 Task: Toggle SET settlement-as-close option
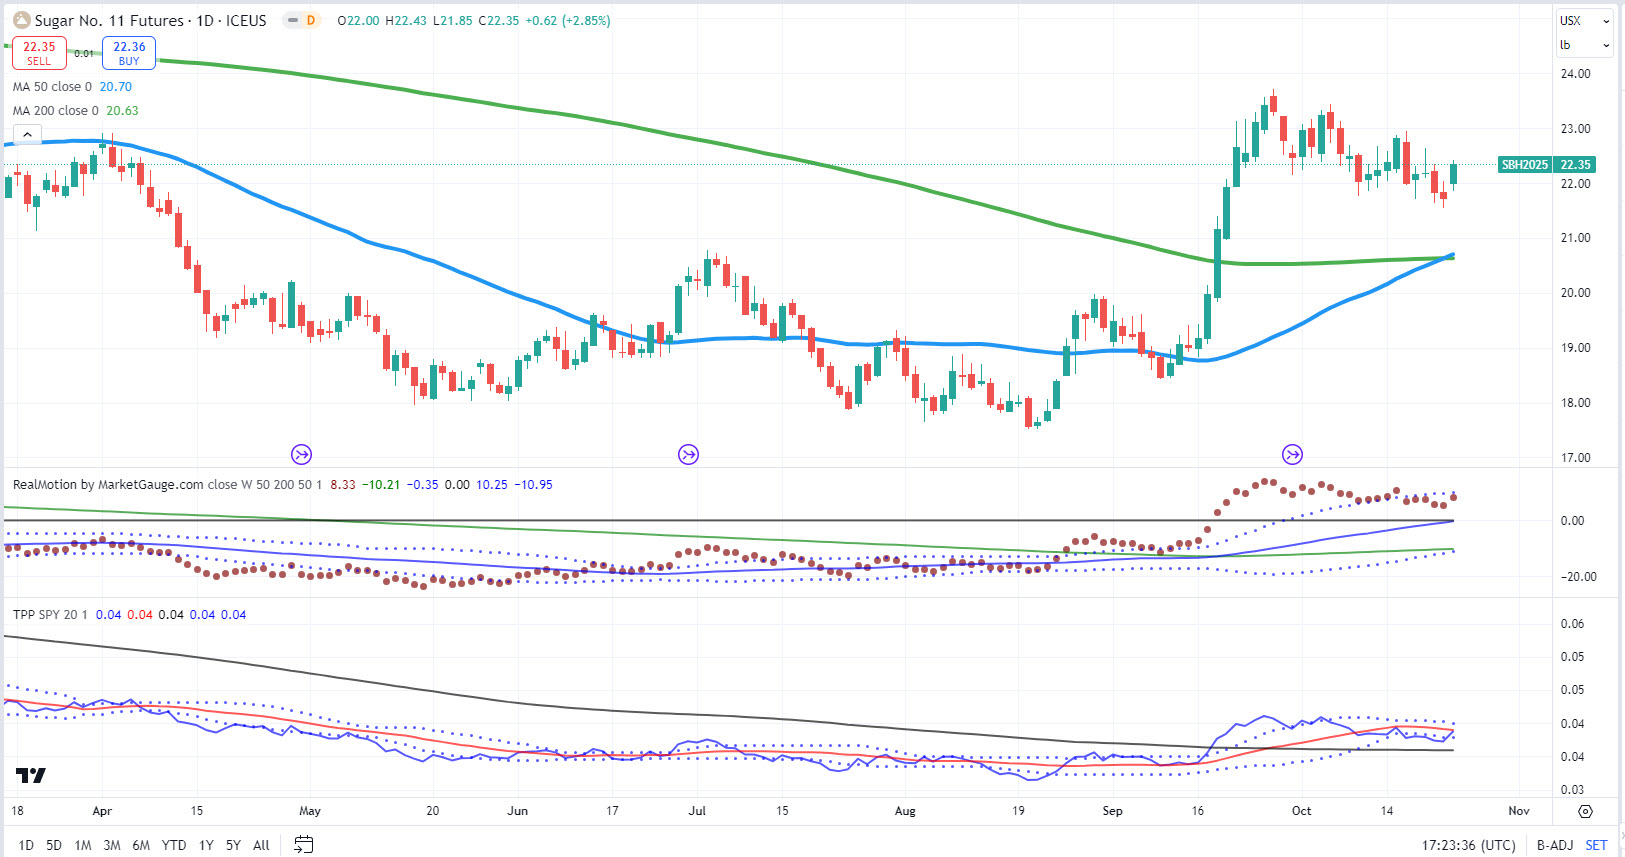click(1596, 845)
